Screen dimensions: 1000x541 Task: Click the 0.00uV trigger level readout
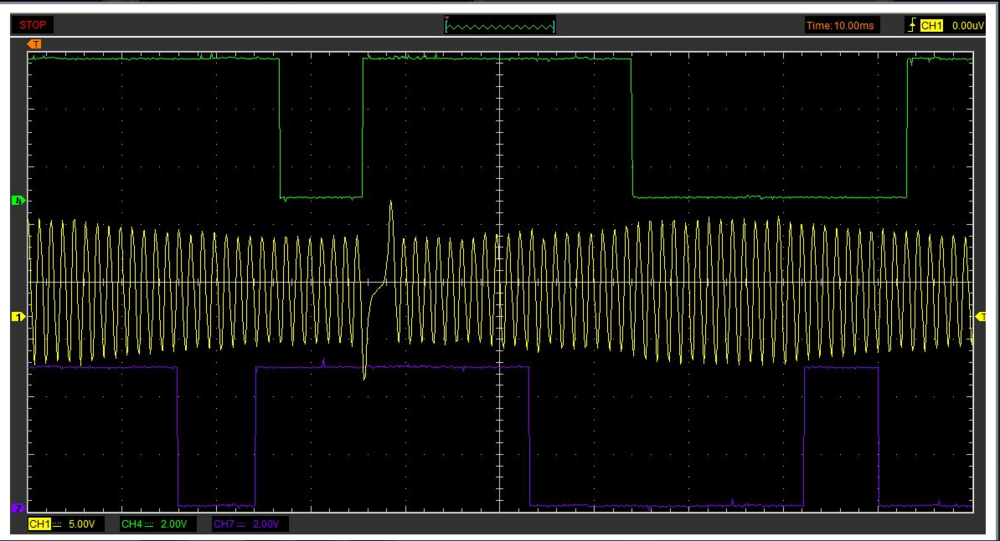tap(969, 25)
